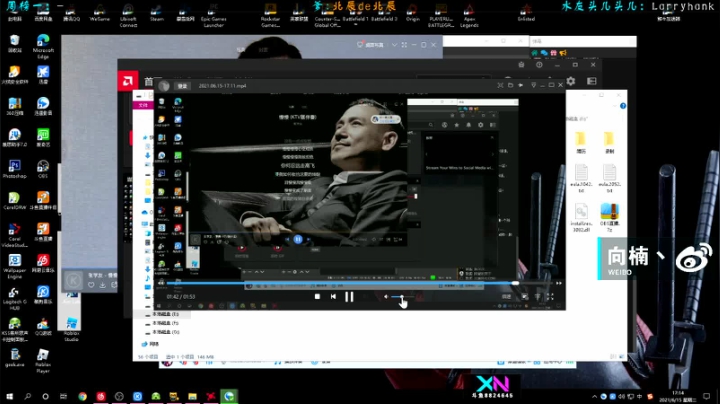Open the second yellow folder in Explorer
The width and height of the screenshot is (720, 404).
coord(609,142)
